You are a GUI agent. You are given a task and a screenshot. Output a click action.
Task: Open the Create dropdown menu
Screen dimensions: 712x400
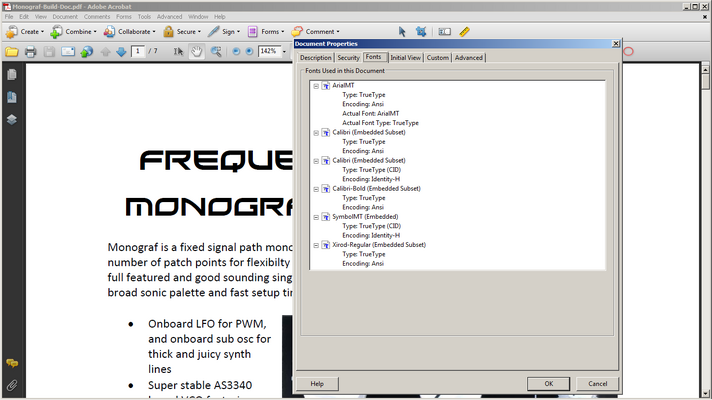25,32
